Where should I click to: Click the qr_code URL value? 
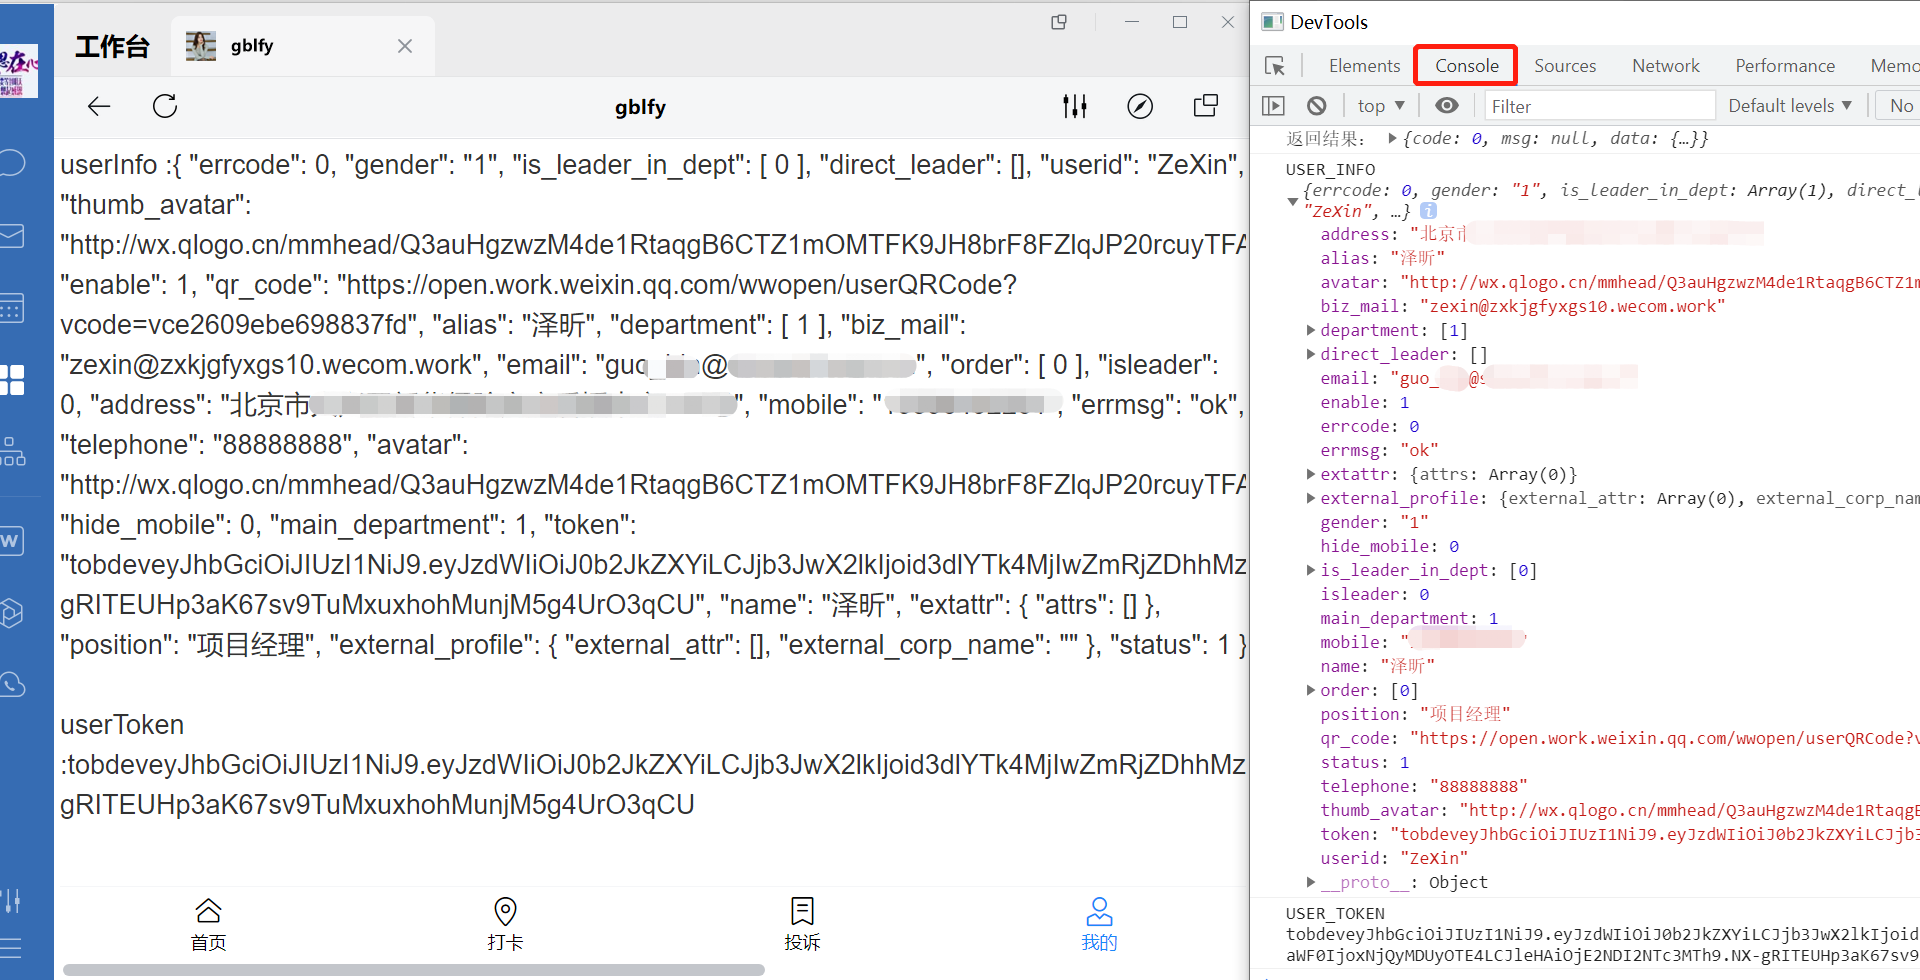click(1665, 738)
